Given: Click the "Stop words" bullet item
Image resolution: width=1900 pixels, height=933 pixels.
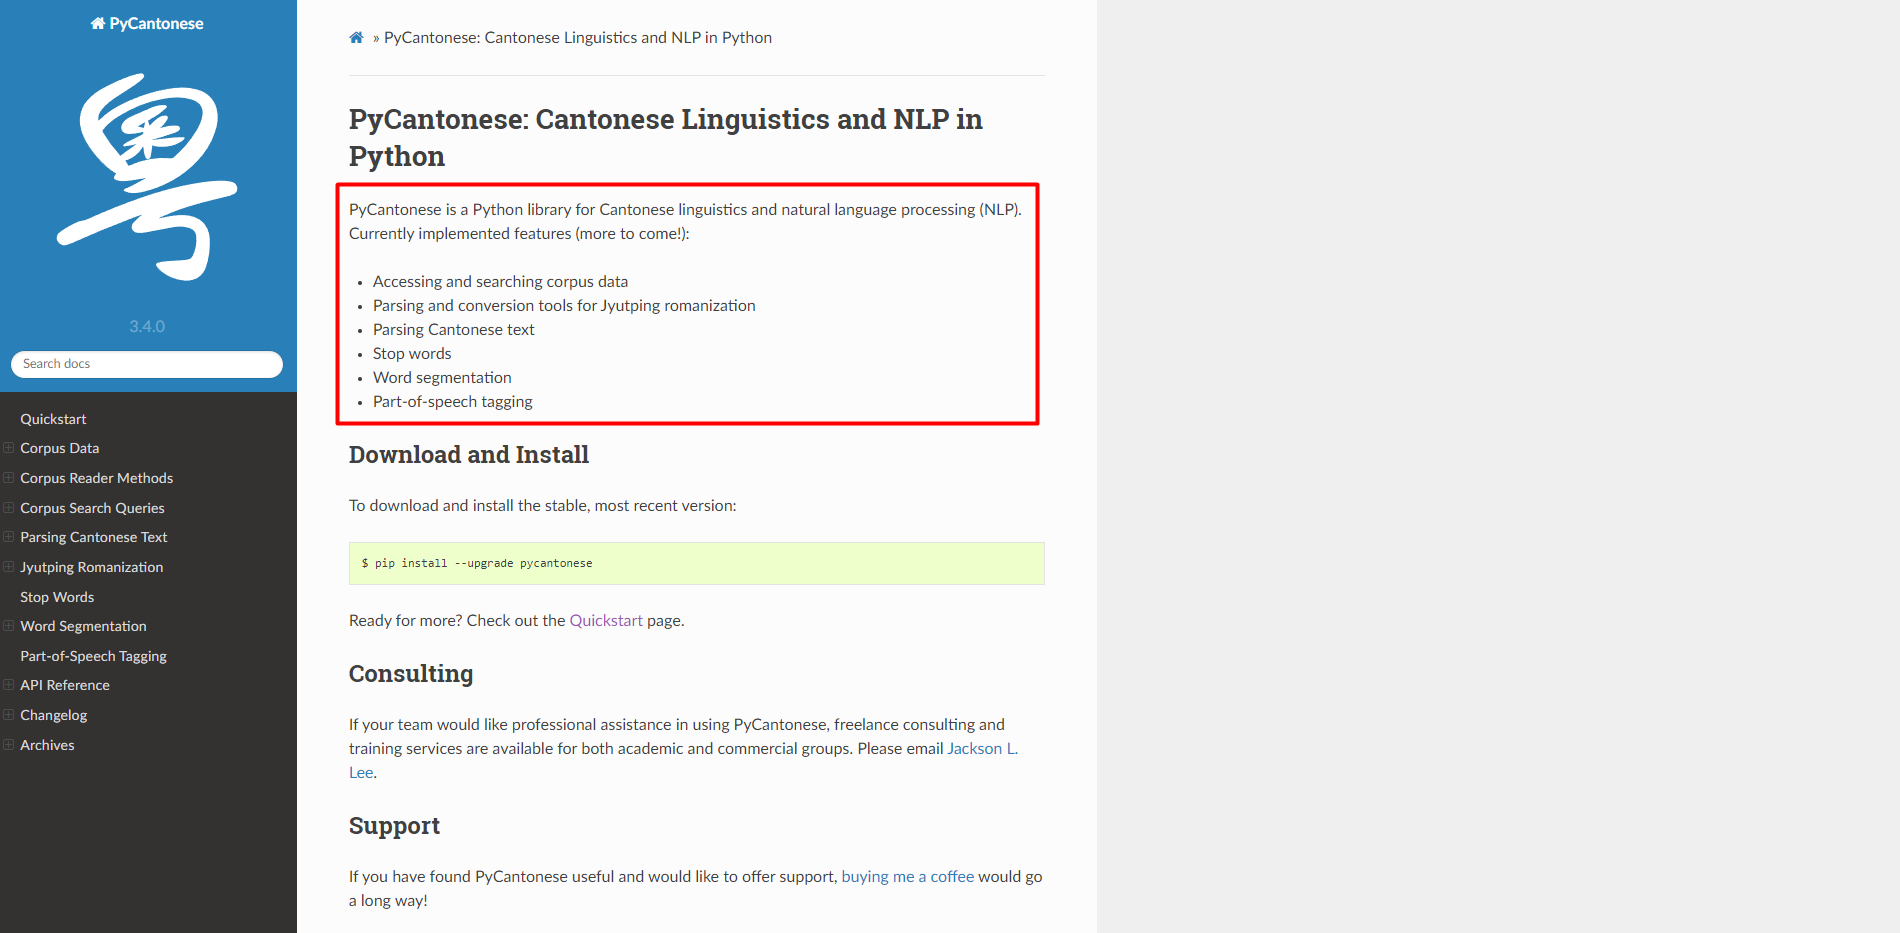Looking at the screenshot, I should 412,353.
